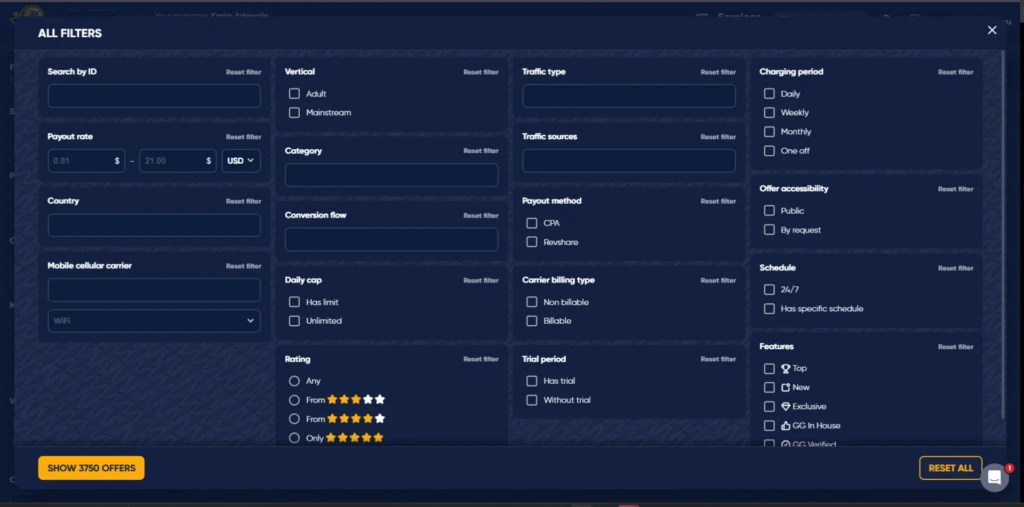Tick the Weekly charging period
The image size is (1024, 507).
coord(769,112)
